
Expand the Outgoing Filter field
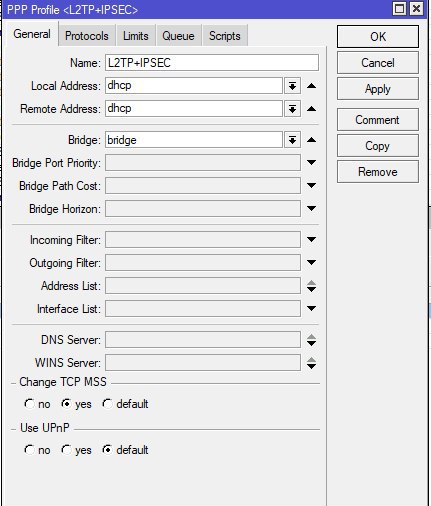(311, 263)
